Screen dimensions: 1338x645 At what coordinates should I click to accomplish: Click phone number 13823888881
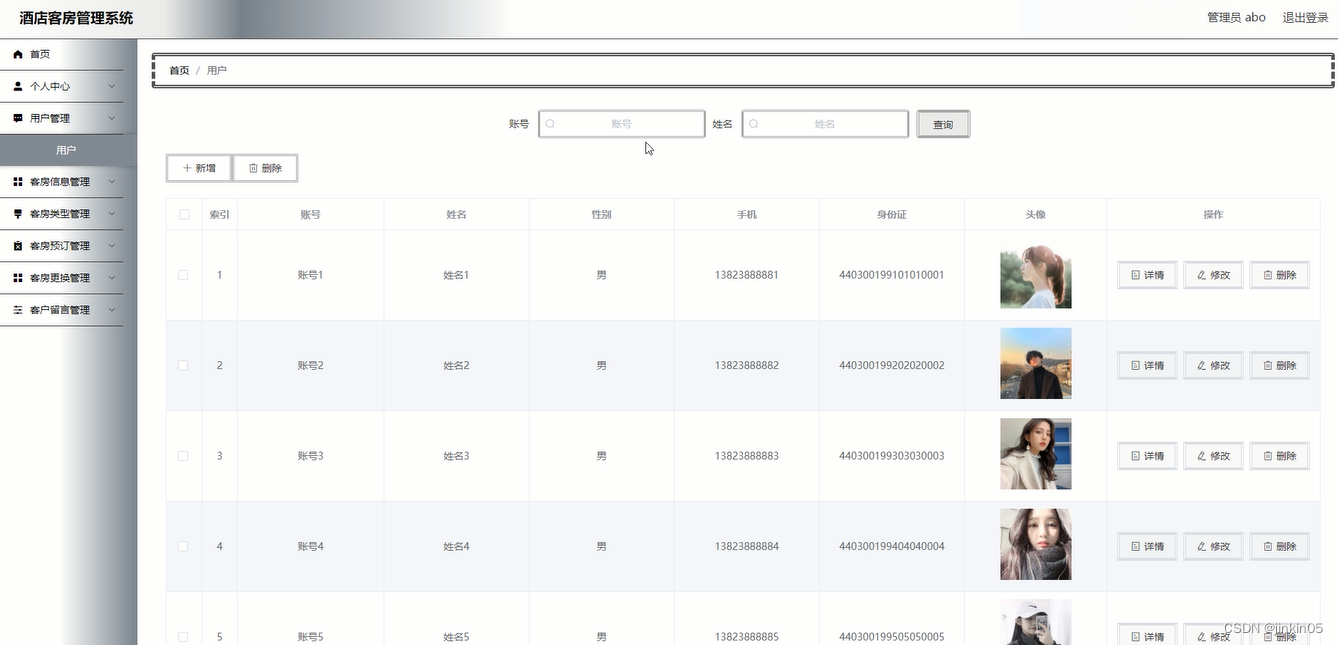pos(747,275)
